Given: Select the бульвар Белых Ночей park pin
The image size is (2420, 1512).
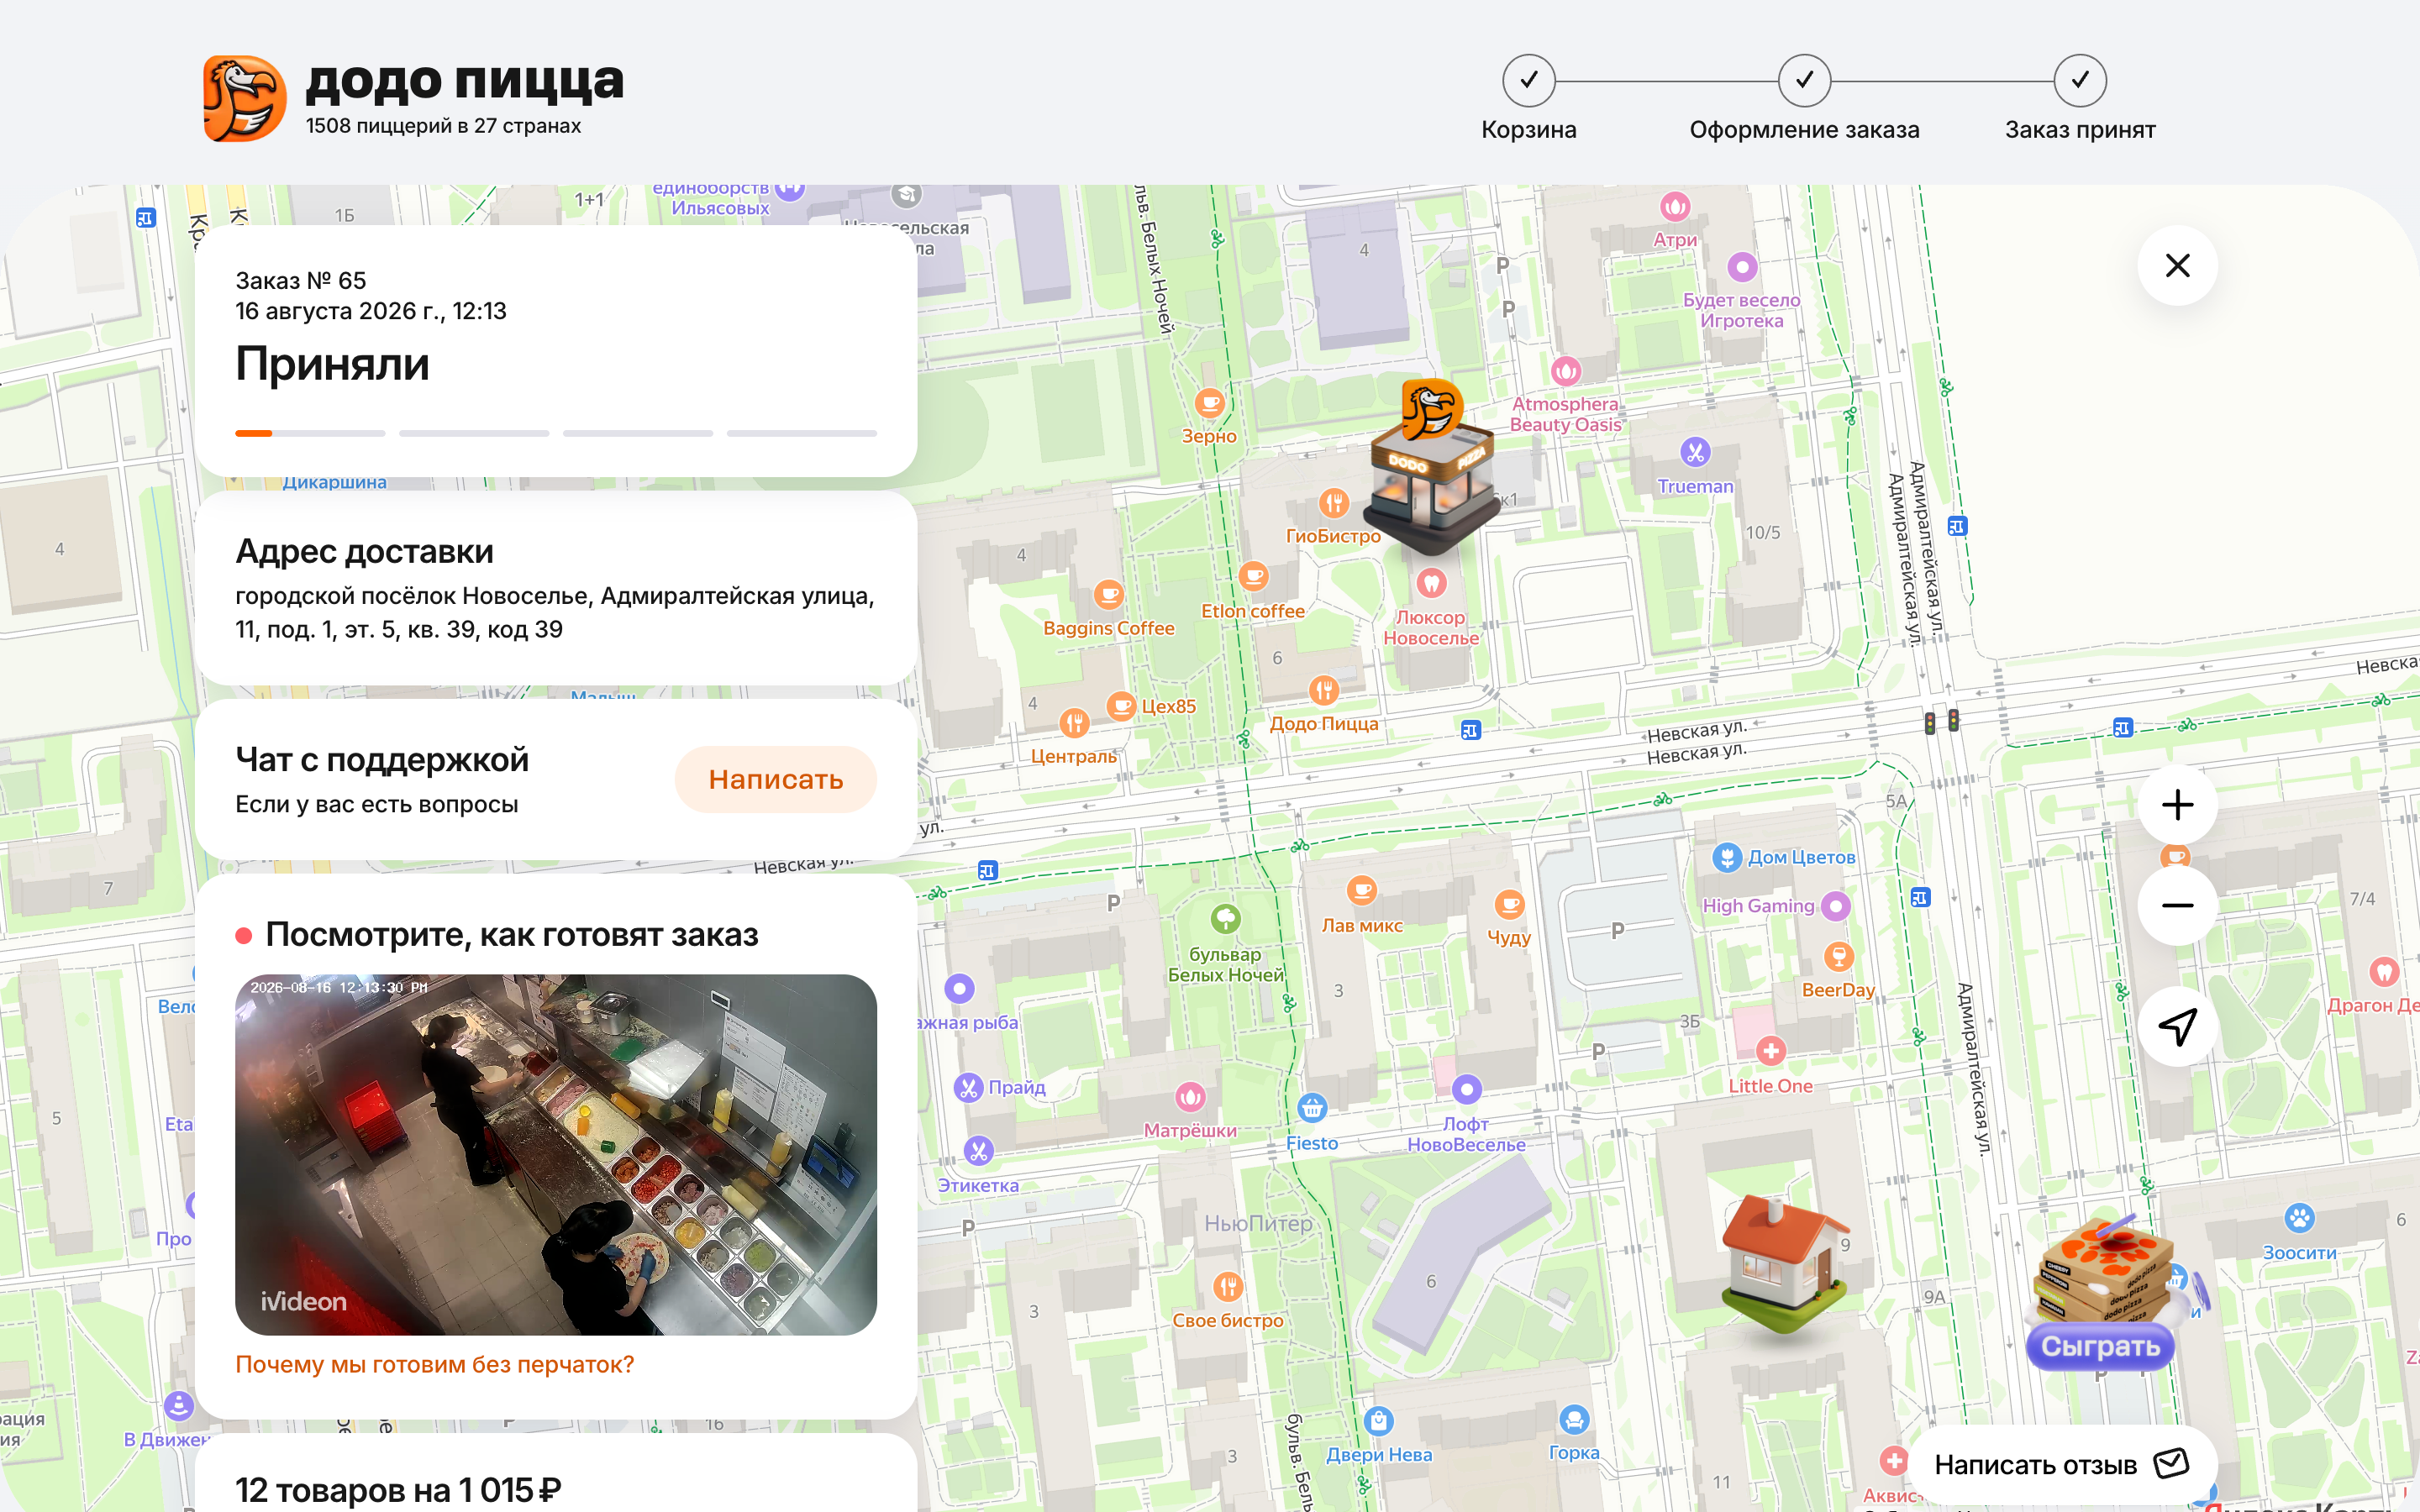Looking at the screenshot, I should click(1226, 918).
